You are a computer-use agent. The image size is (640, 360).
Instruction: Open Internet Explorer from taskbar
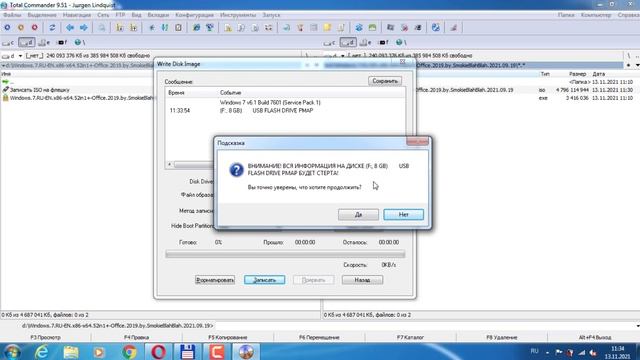(42, 352)
